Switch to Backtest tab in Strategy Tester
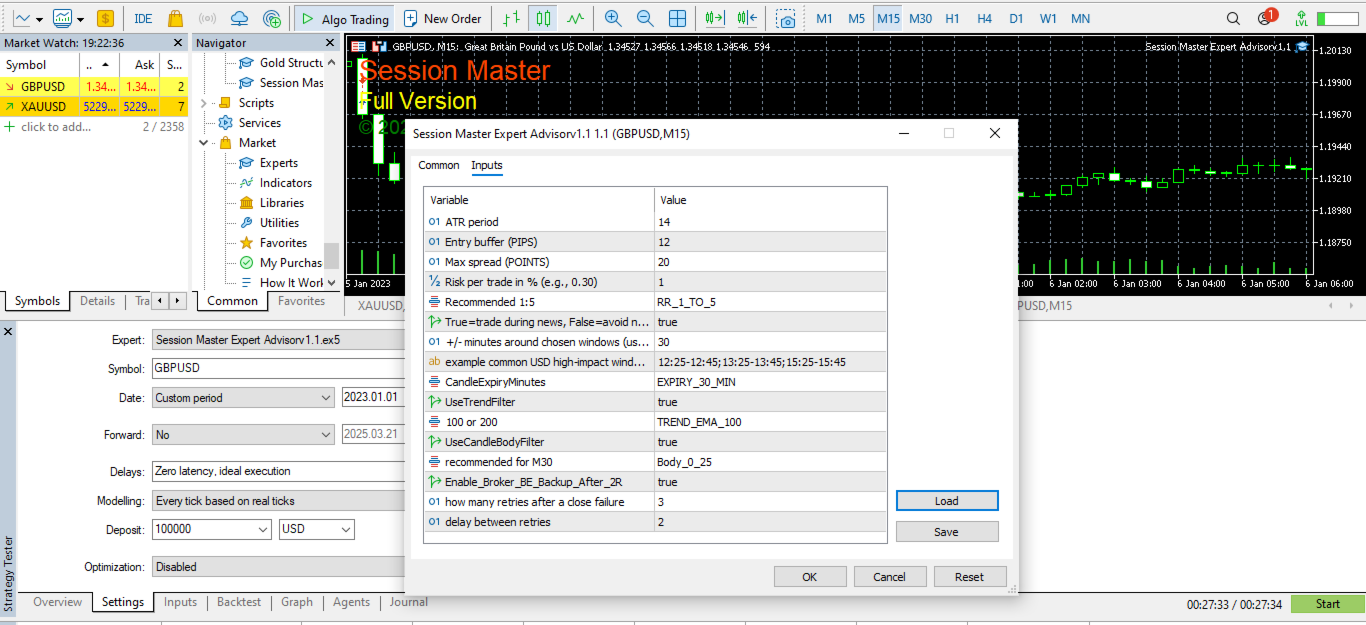 point(239,602)
